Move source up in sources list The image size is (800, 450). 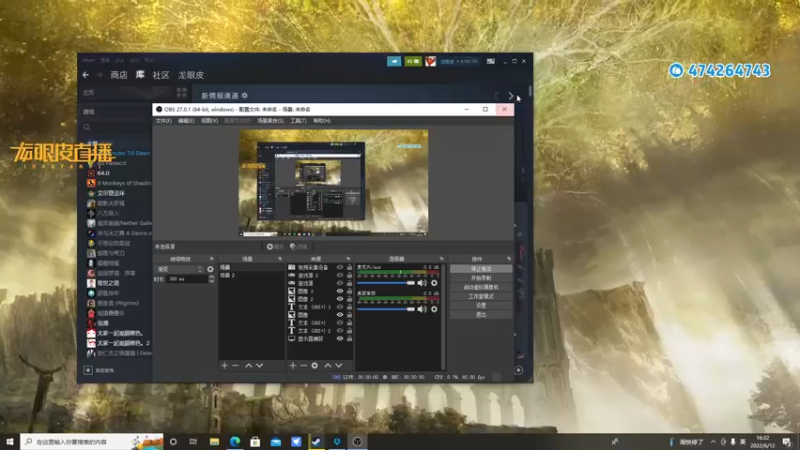(328, 365)
